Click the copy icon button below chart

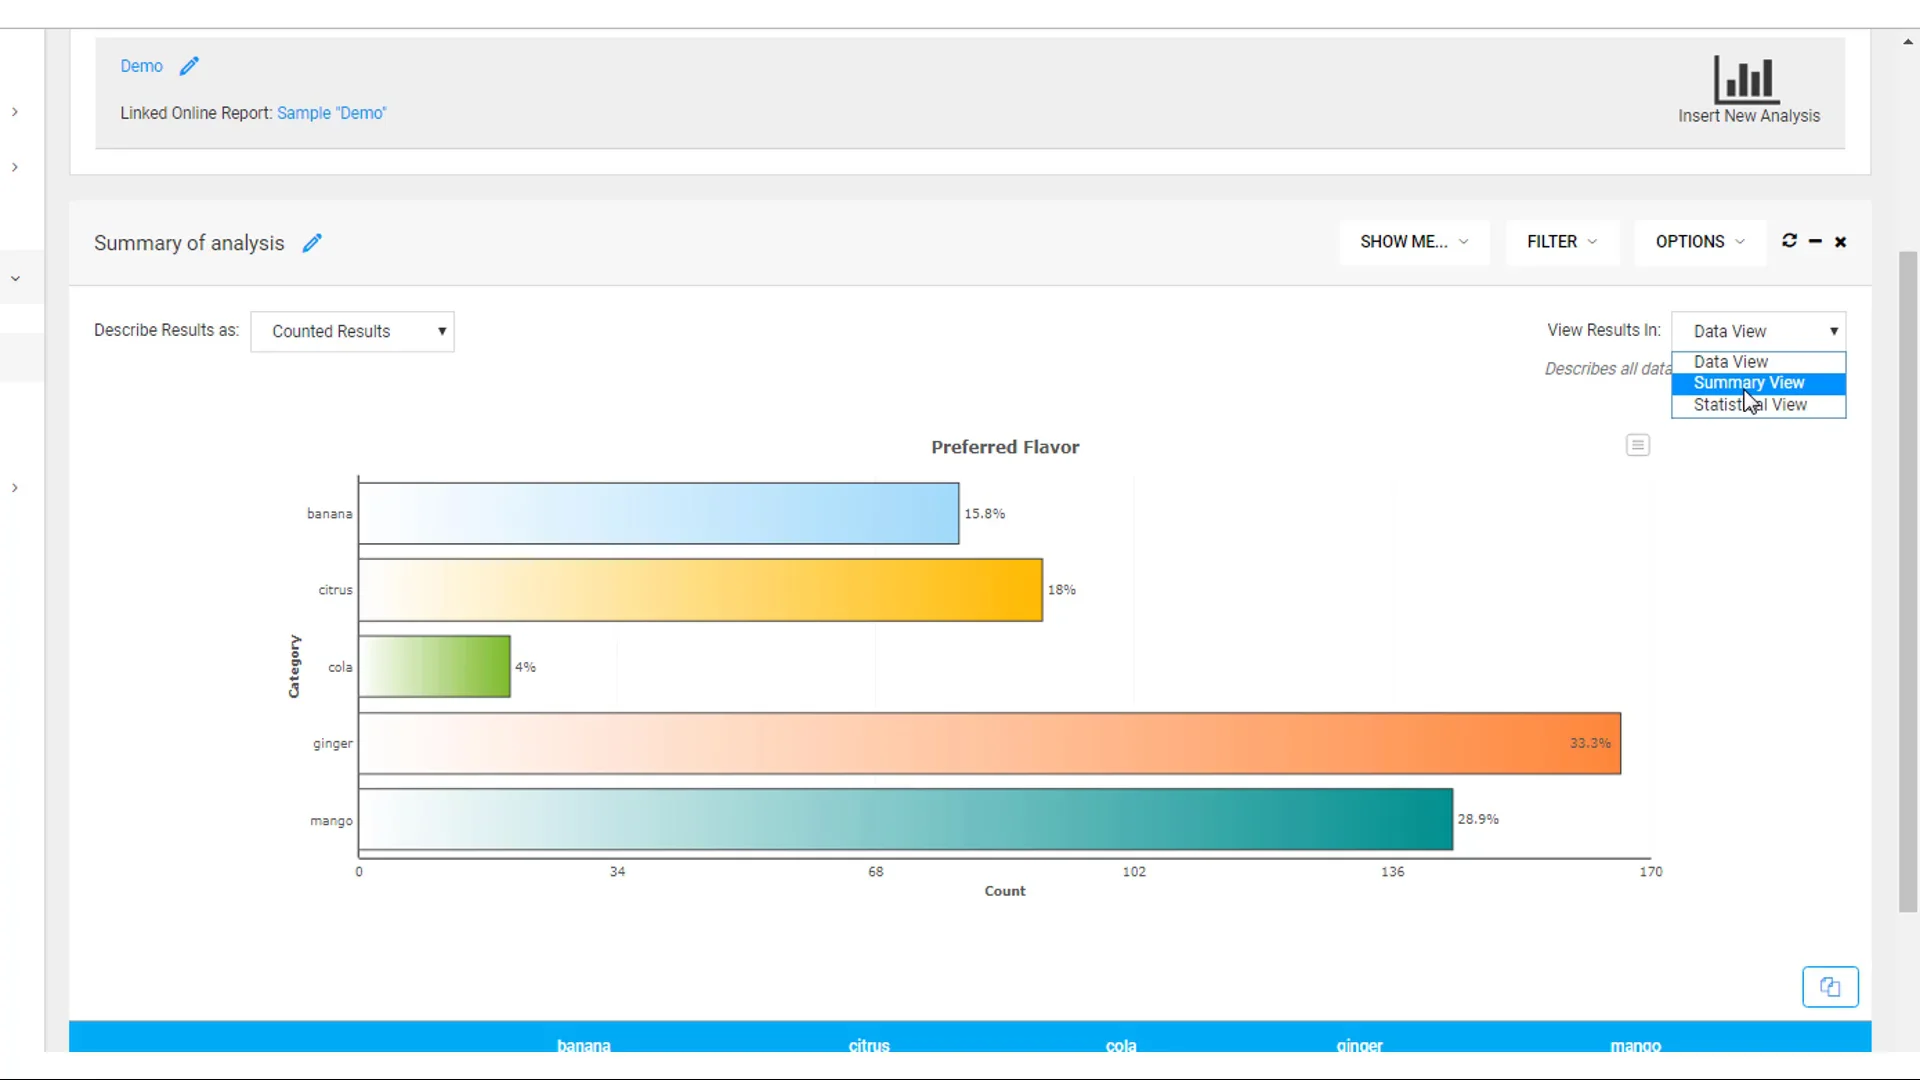(1830, 987)
